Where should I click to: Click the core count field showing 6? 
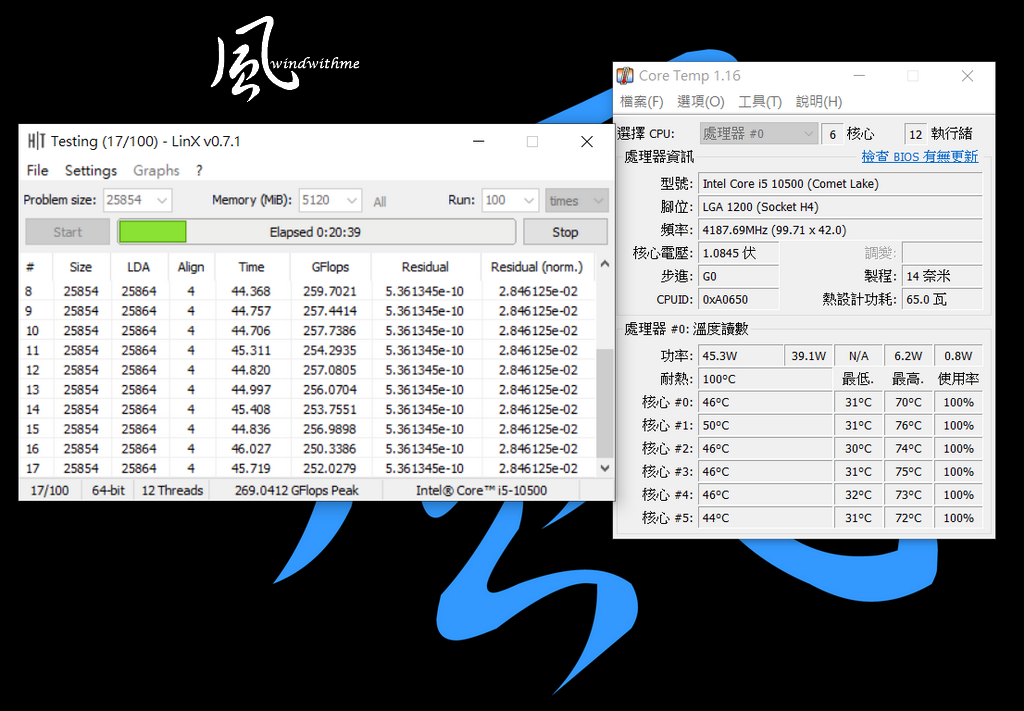coord(832,134)
